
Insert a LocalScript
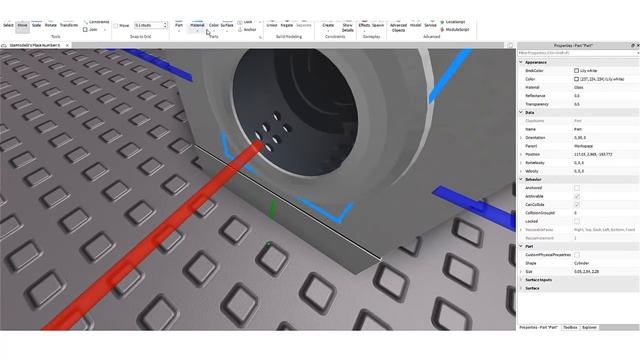[x=452, y=22]
